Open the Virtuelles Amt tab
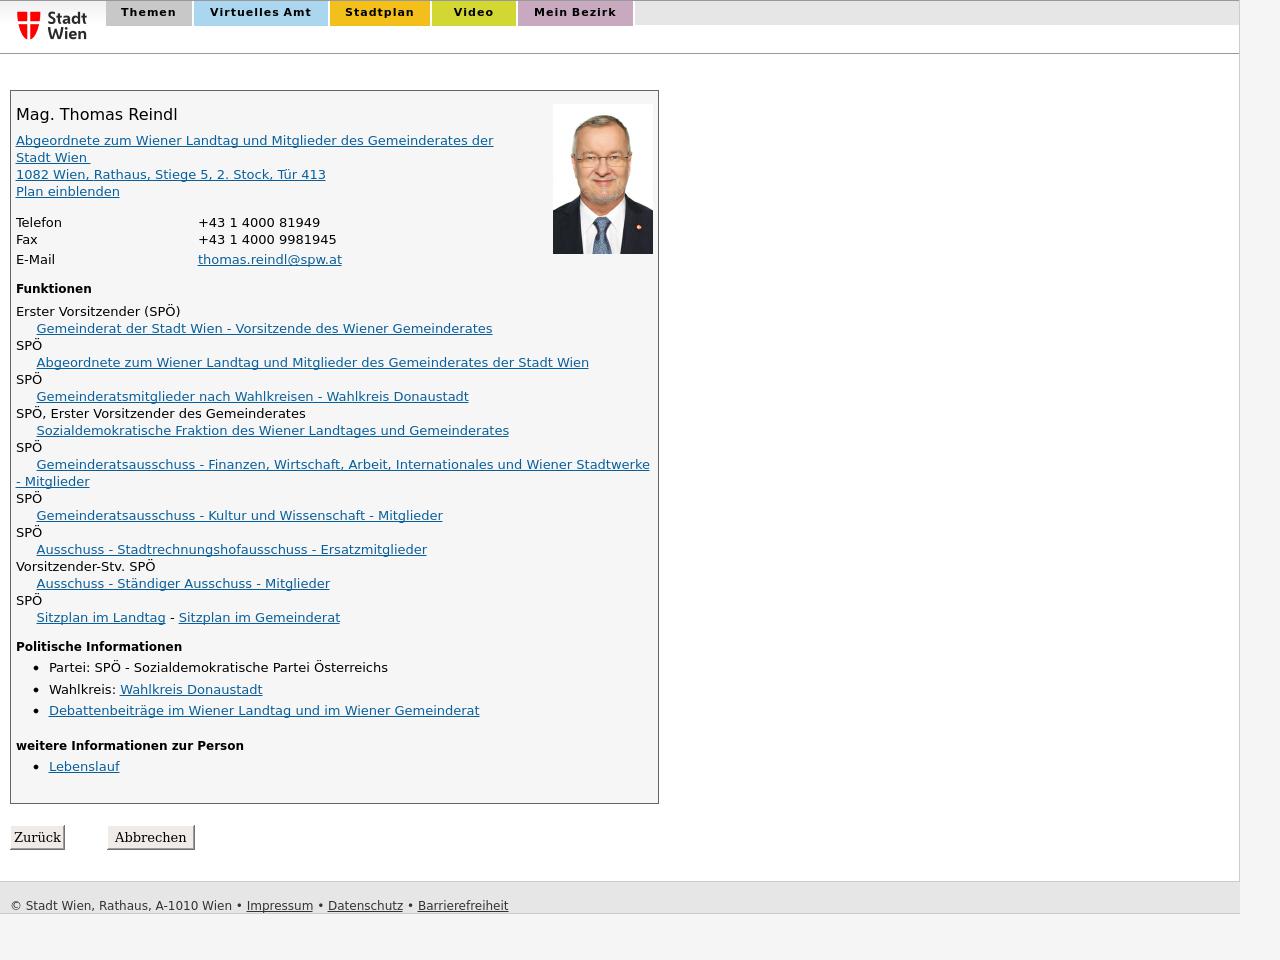This screenshot has height=960, width=1280. (261, 13)
